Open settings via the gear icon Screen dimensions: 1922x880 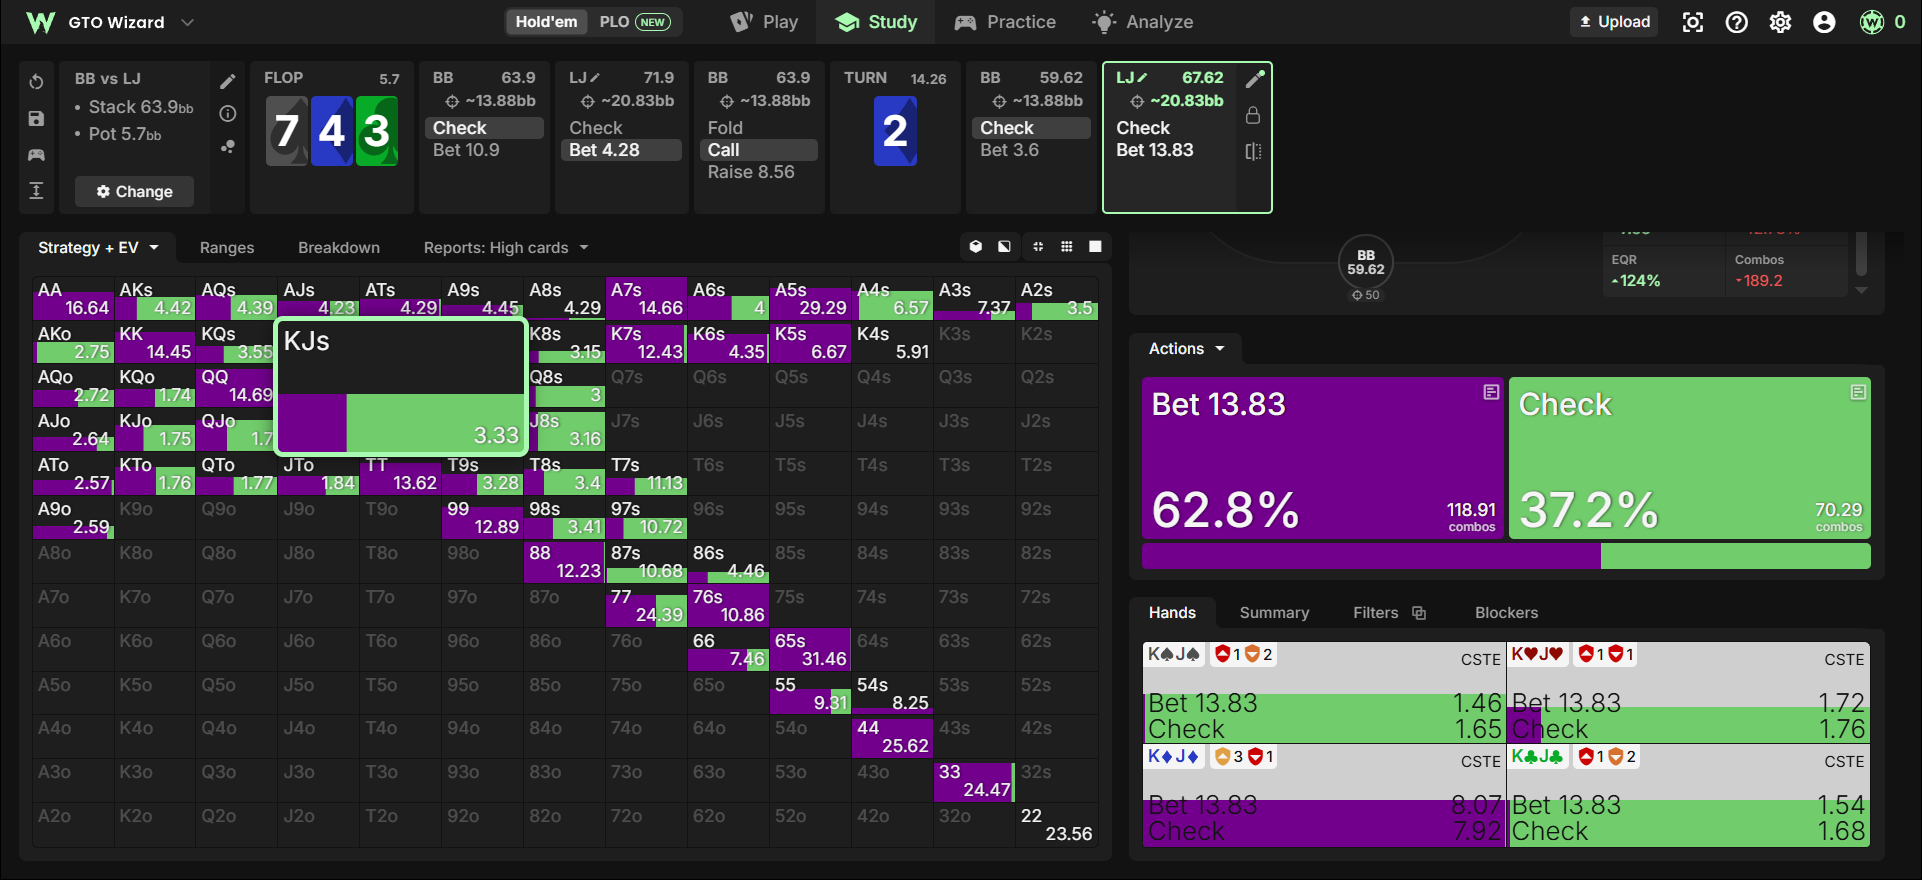pyautogui.click(x=1781, y=22)
